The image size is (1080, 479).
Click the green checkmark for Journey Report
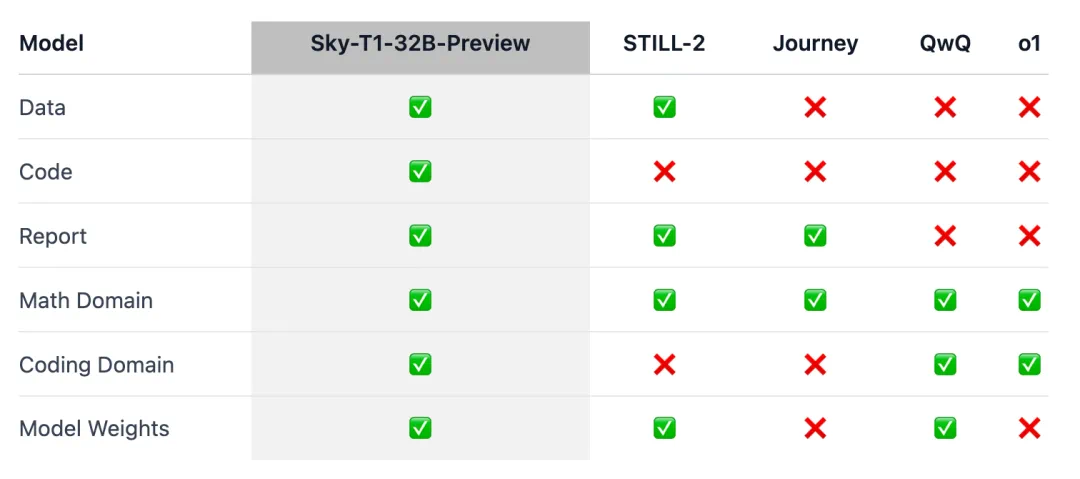pyautogui.click(x=815, y=236)
